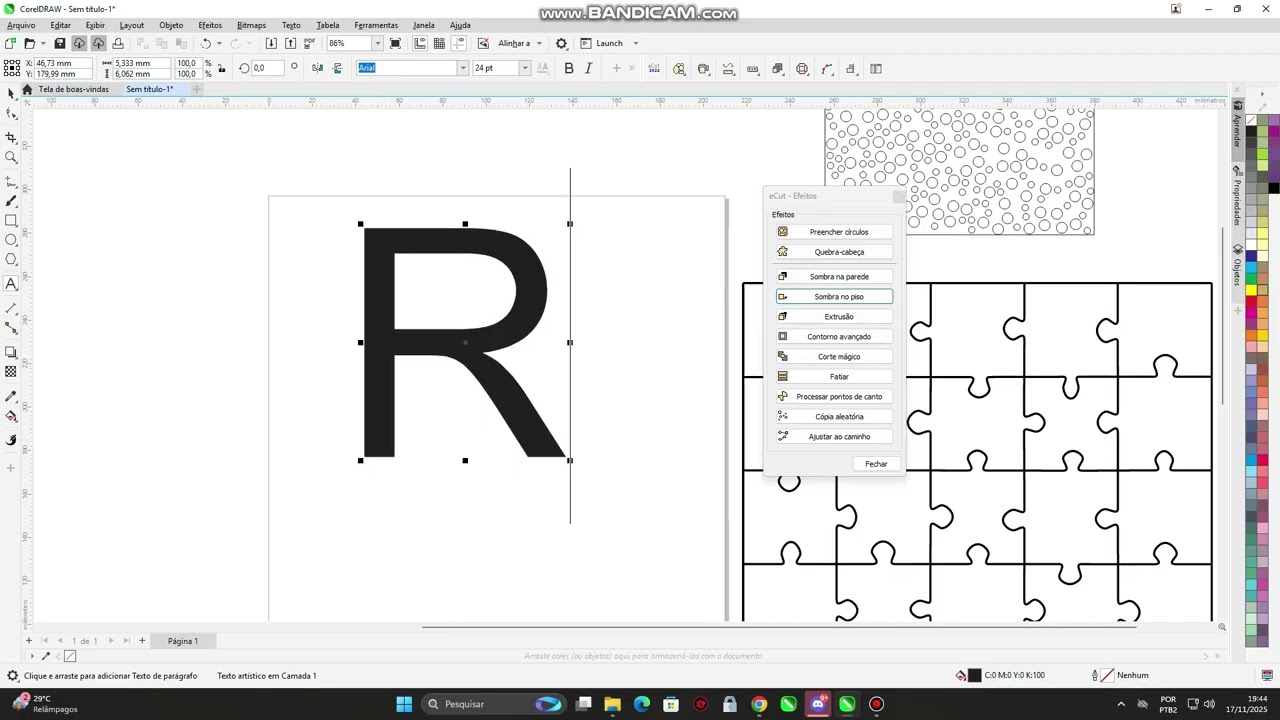1280x720 pixels.
Task: Click Sombra na parede button
Action: [833, 276]
